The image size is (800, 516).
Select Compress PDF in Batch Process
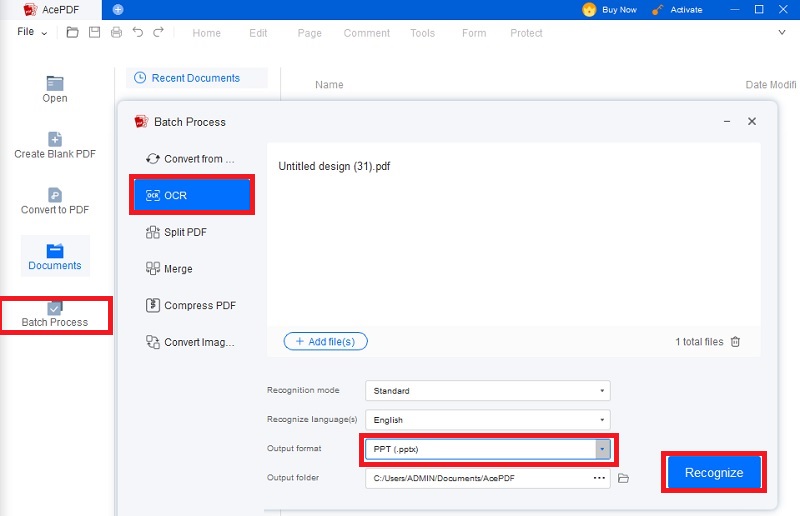[191, 305]
